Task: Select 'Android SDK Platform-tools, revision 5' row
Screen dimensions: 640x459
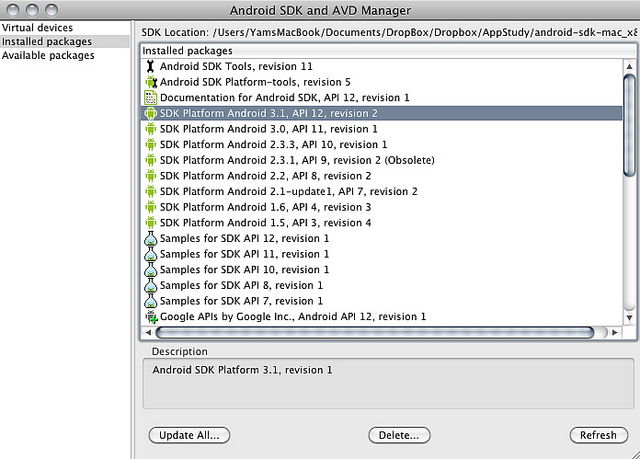Action: pyautogui.click(x=382, y=82)
